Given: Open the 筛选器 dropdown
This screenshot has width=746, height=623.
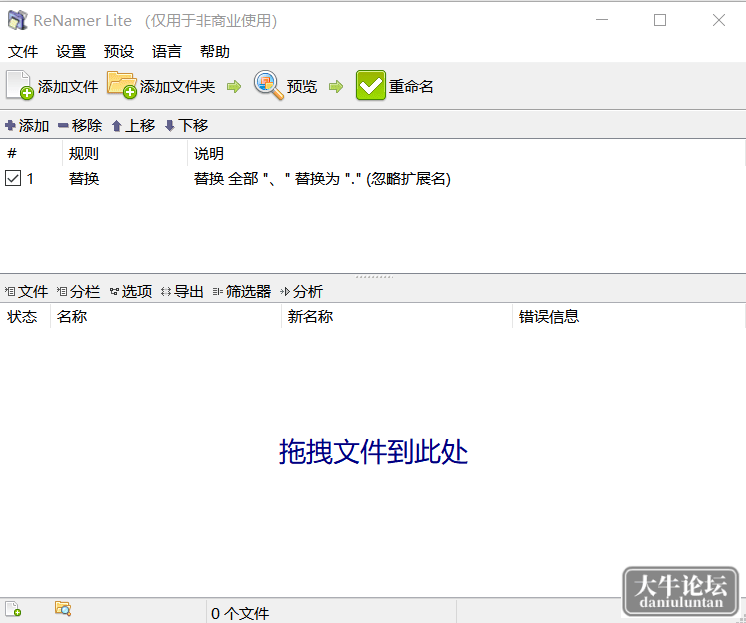Looking at the screenshot, I should point(242,291).
